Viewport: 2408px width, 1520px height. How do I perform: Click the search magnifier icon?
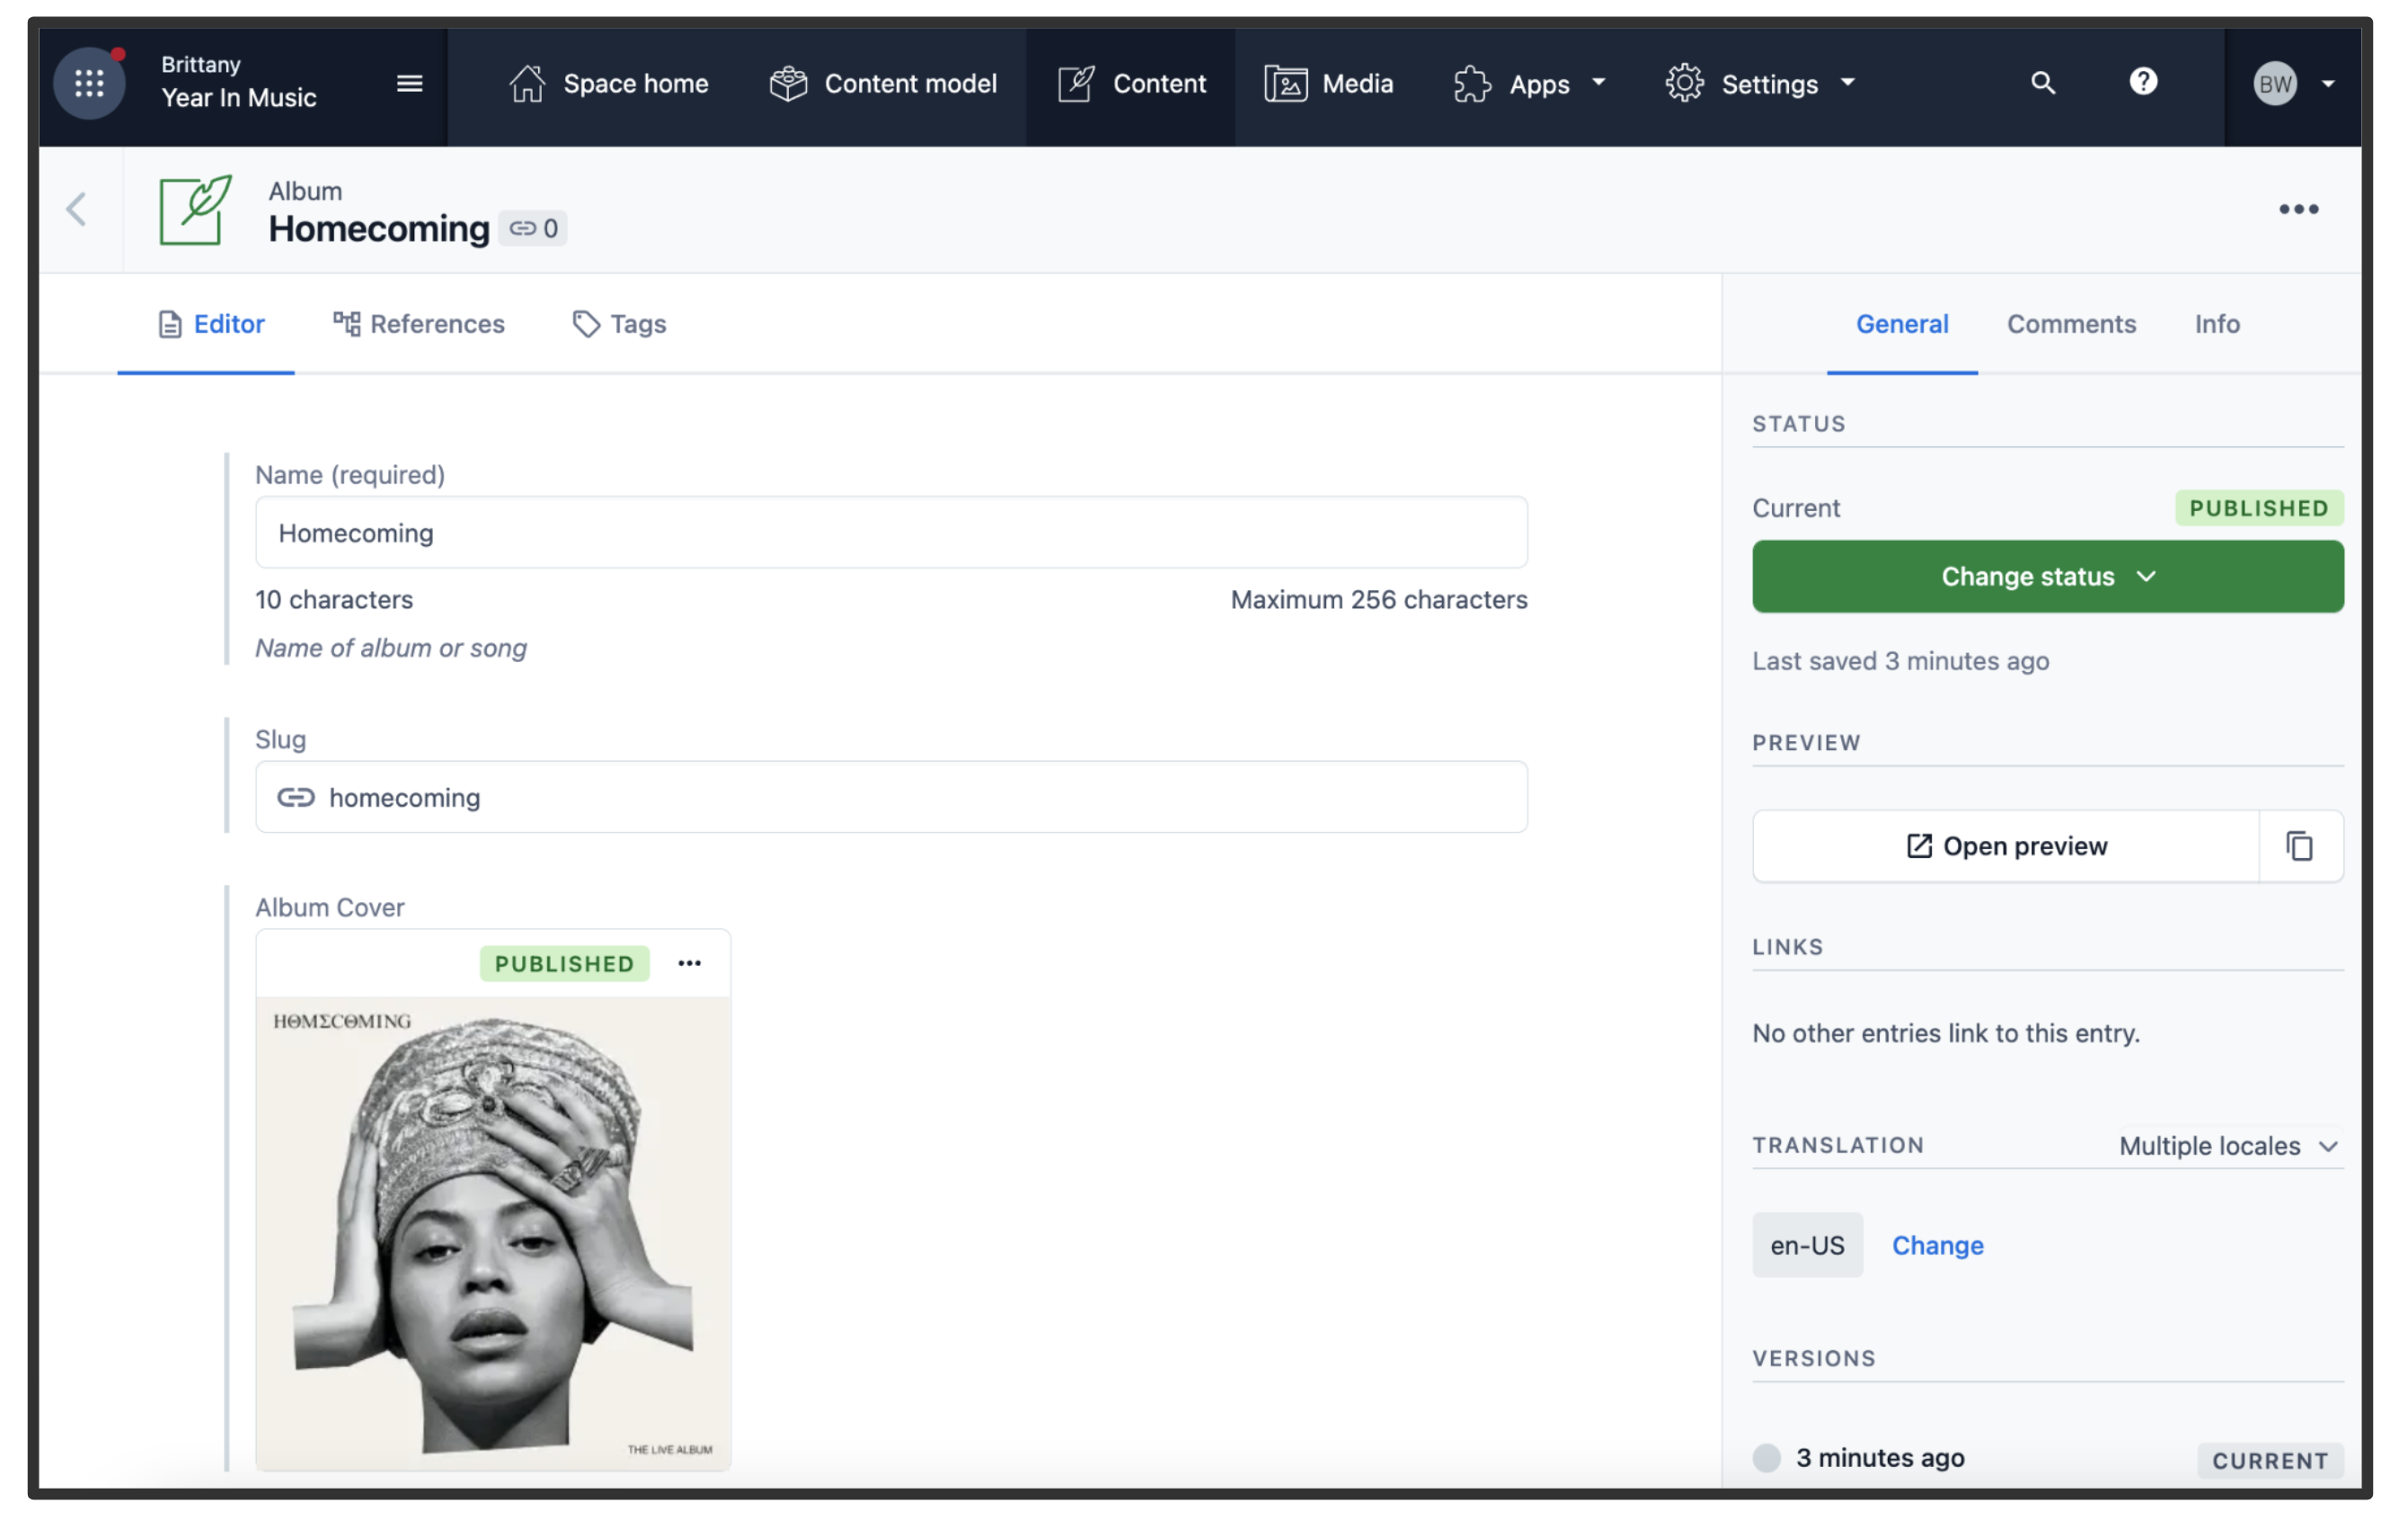pyautogui.click(x=2042, y=83)
